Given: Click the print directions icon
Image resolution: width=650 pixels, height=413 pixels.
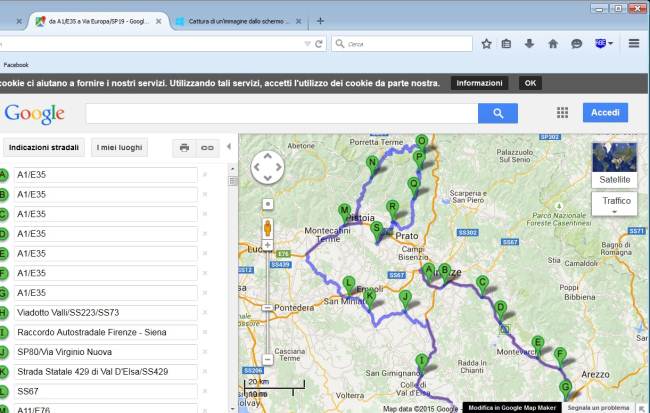Looking at the screenshot, I should 184,148.
